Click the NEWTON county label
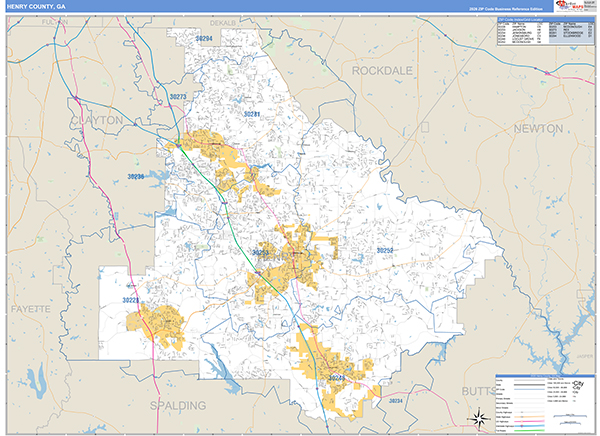The height and width of the screenshot is (436, 600). click(x=538, y=129)
